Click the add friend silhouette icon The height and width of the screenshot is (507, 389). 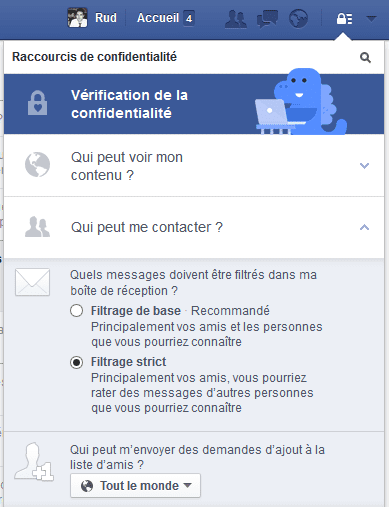tap(34, 462)
